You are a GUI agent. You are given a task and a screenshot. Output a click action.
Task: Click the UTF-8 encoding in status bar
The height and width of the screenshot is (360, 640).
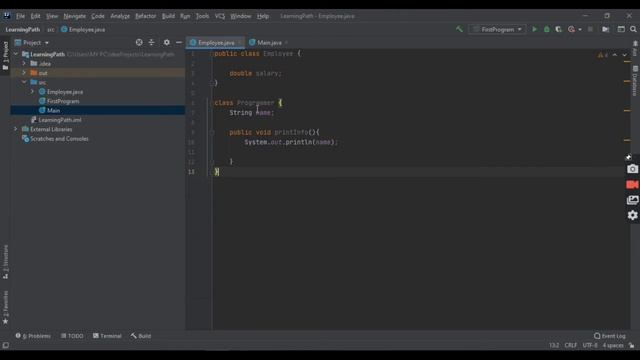coord(590,345)
